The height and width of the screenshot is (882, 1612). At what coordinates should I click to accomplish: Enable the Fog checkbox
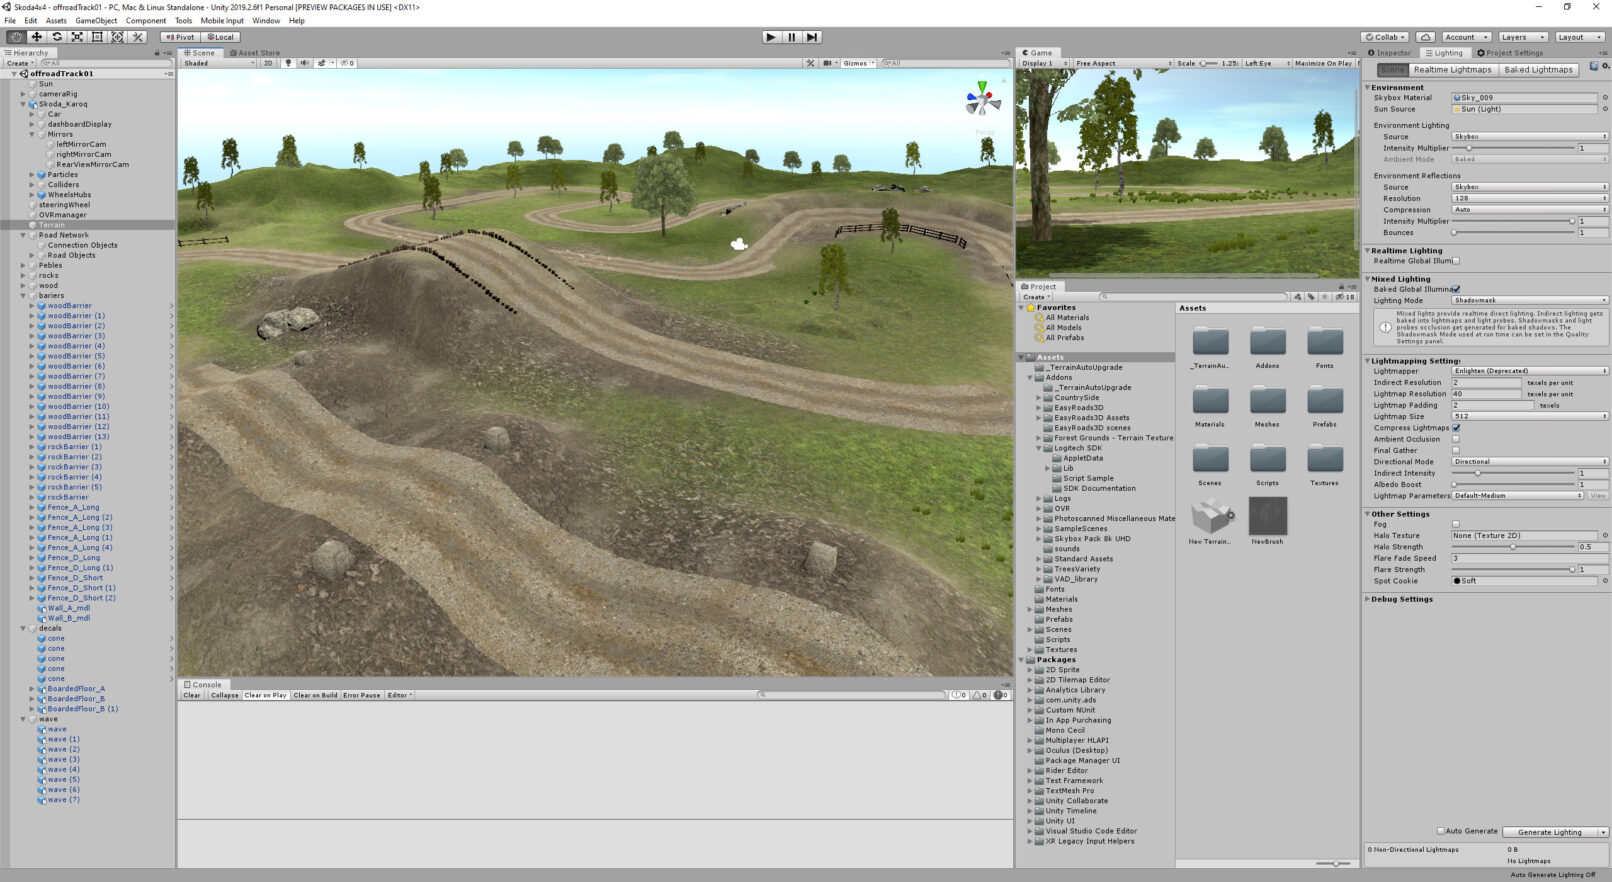(1456, 524)
